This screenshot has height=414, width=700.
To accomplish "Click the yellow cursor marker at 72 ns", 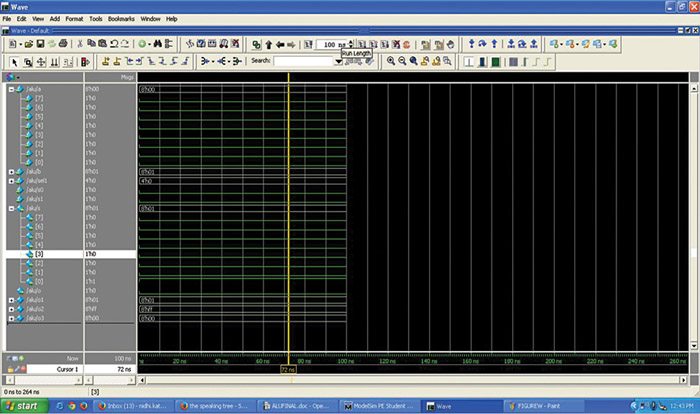I will 288,368.
